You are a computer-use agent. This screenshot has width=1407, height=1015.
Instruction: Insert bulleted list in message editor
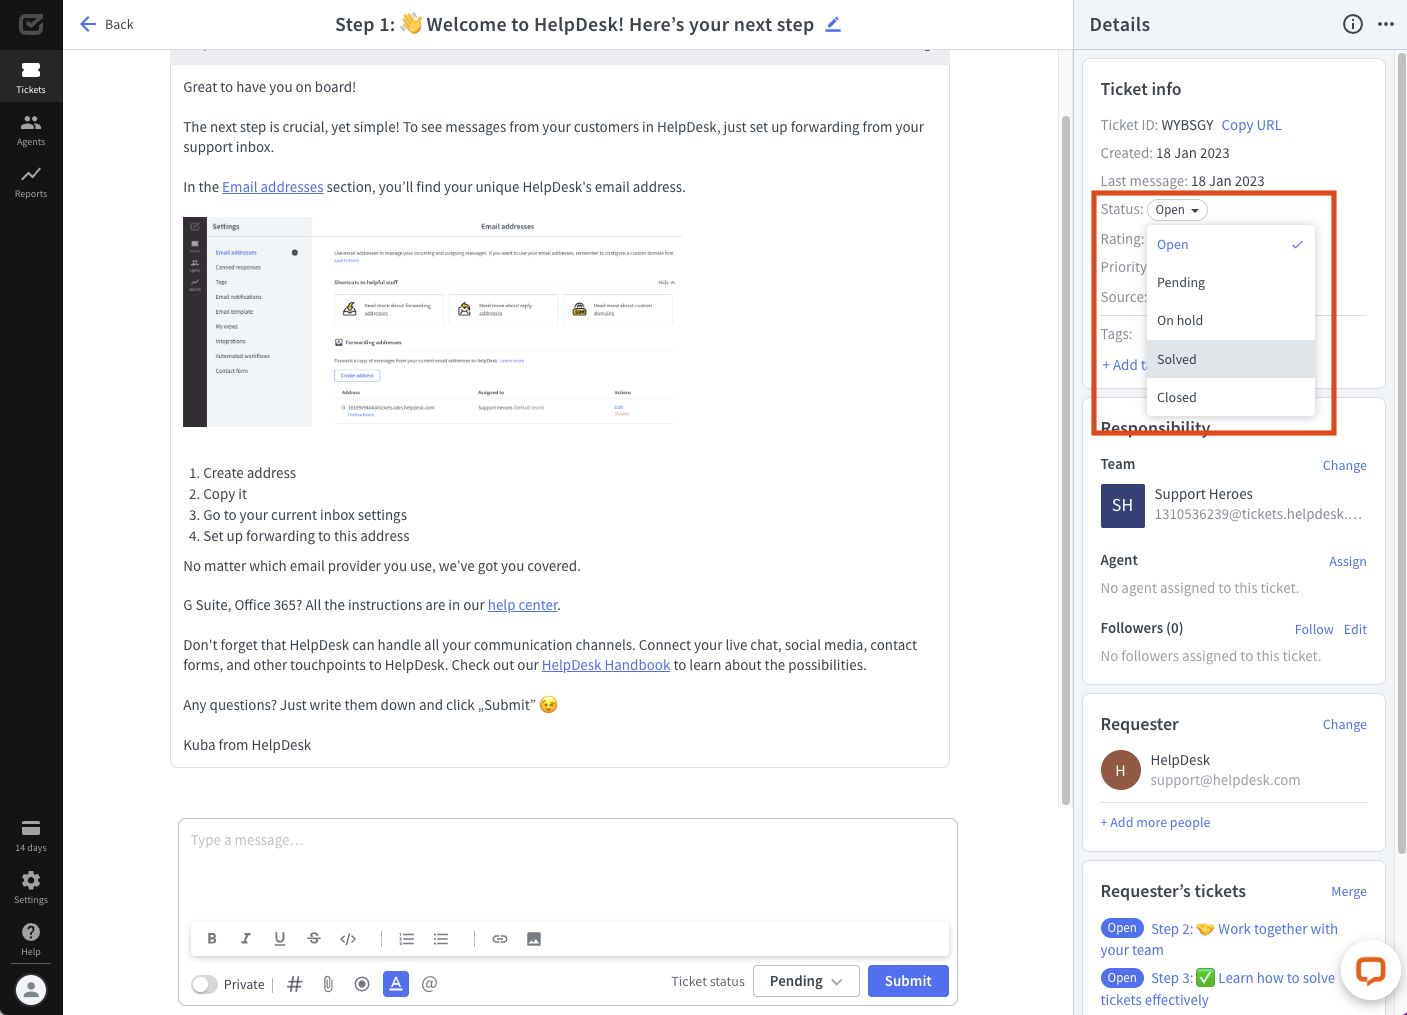pyautogui.click(x=441, y=939)
